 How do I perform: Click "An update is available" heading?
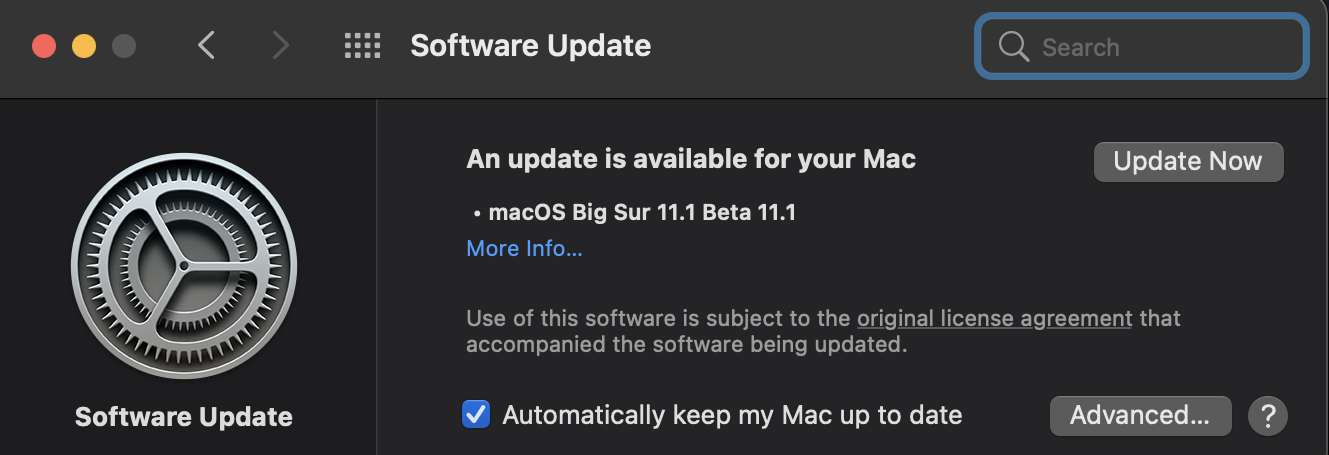pos(691,159)
